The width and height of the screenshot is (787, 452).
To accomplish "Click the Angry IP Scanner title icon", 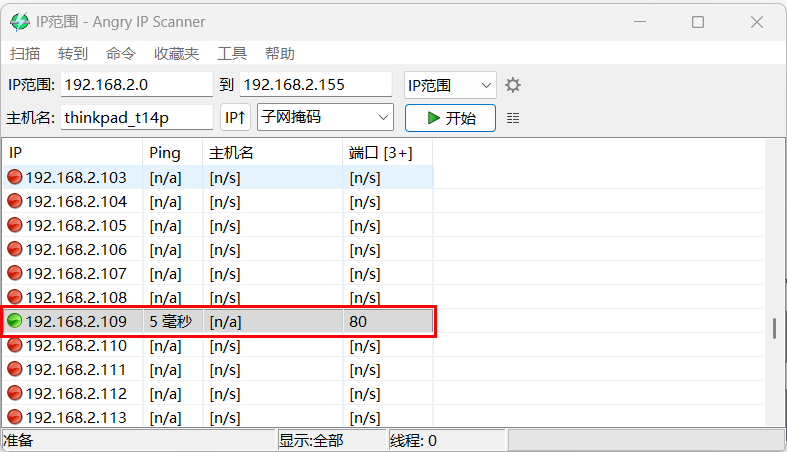I will tap(20, 22).
